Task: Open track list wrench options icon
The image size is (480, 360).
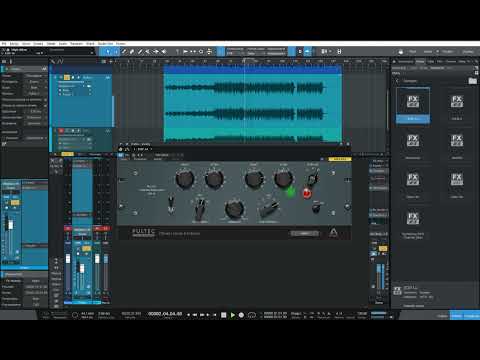Action: pyautogui.click(x=53, y=61)
